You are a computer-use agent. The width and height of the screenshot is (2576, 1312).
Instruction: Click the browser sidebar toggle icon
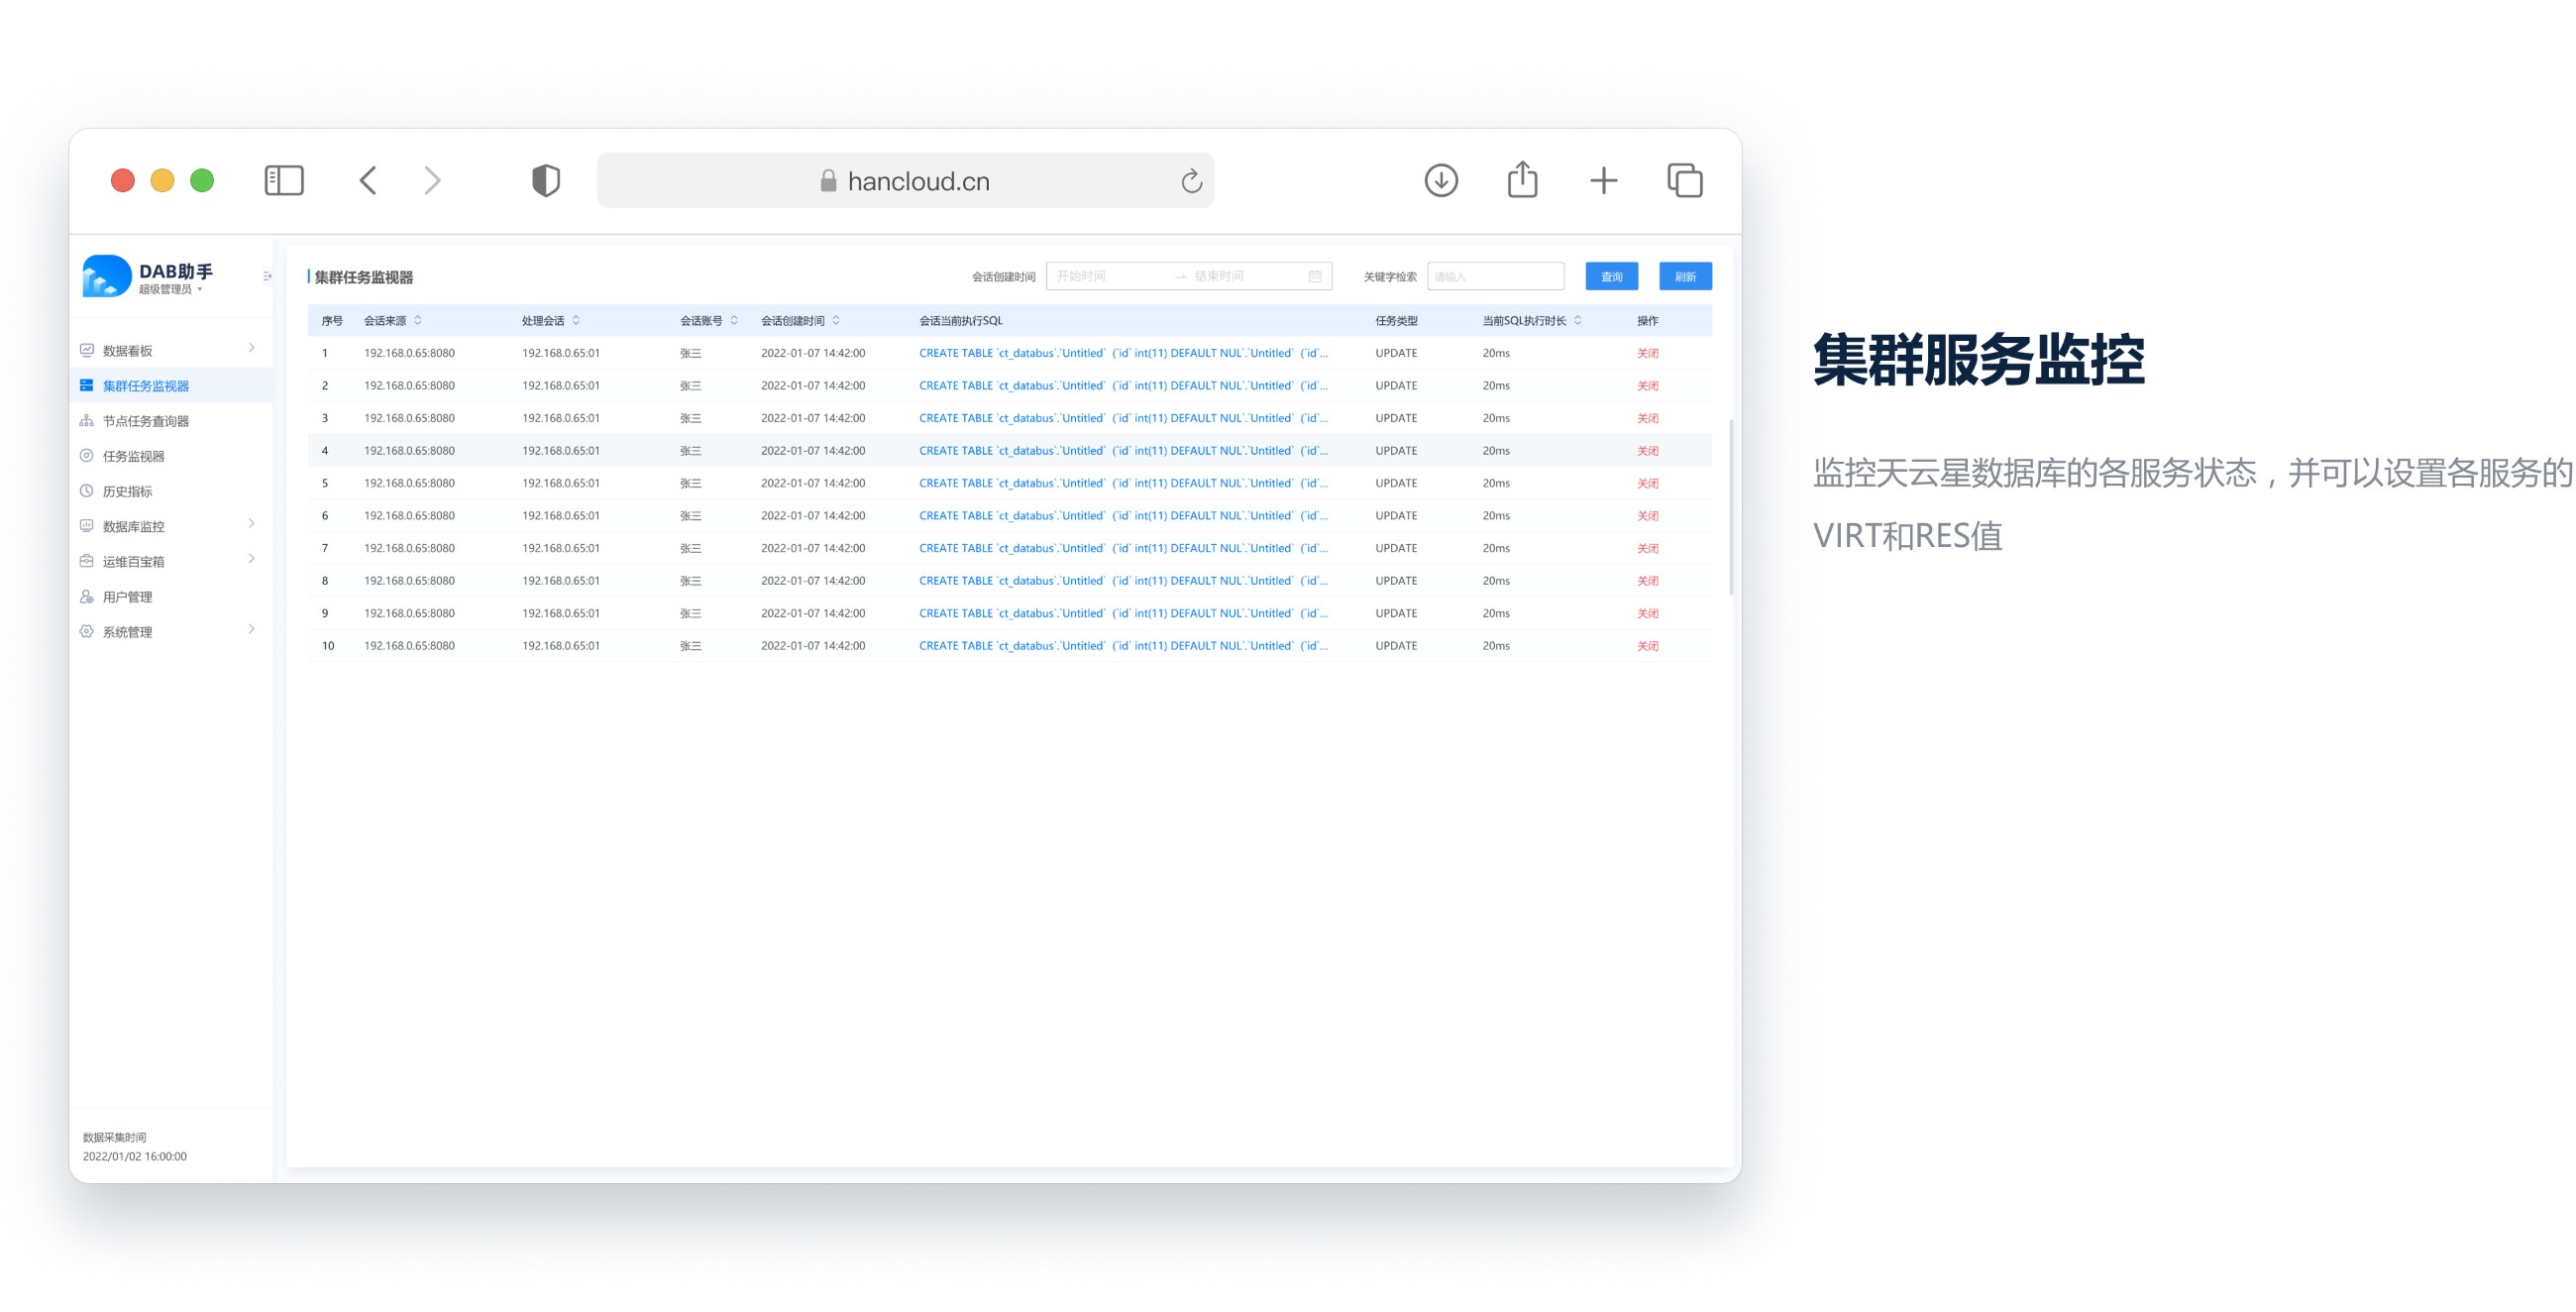pyautogui.click(x=284, y=181)
